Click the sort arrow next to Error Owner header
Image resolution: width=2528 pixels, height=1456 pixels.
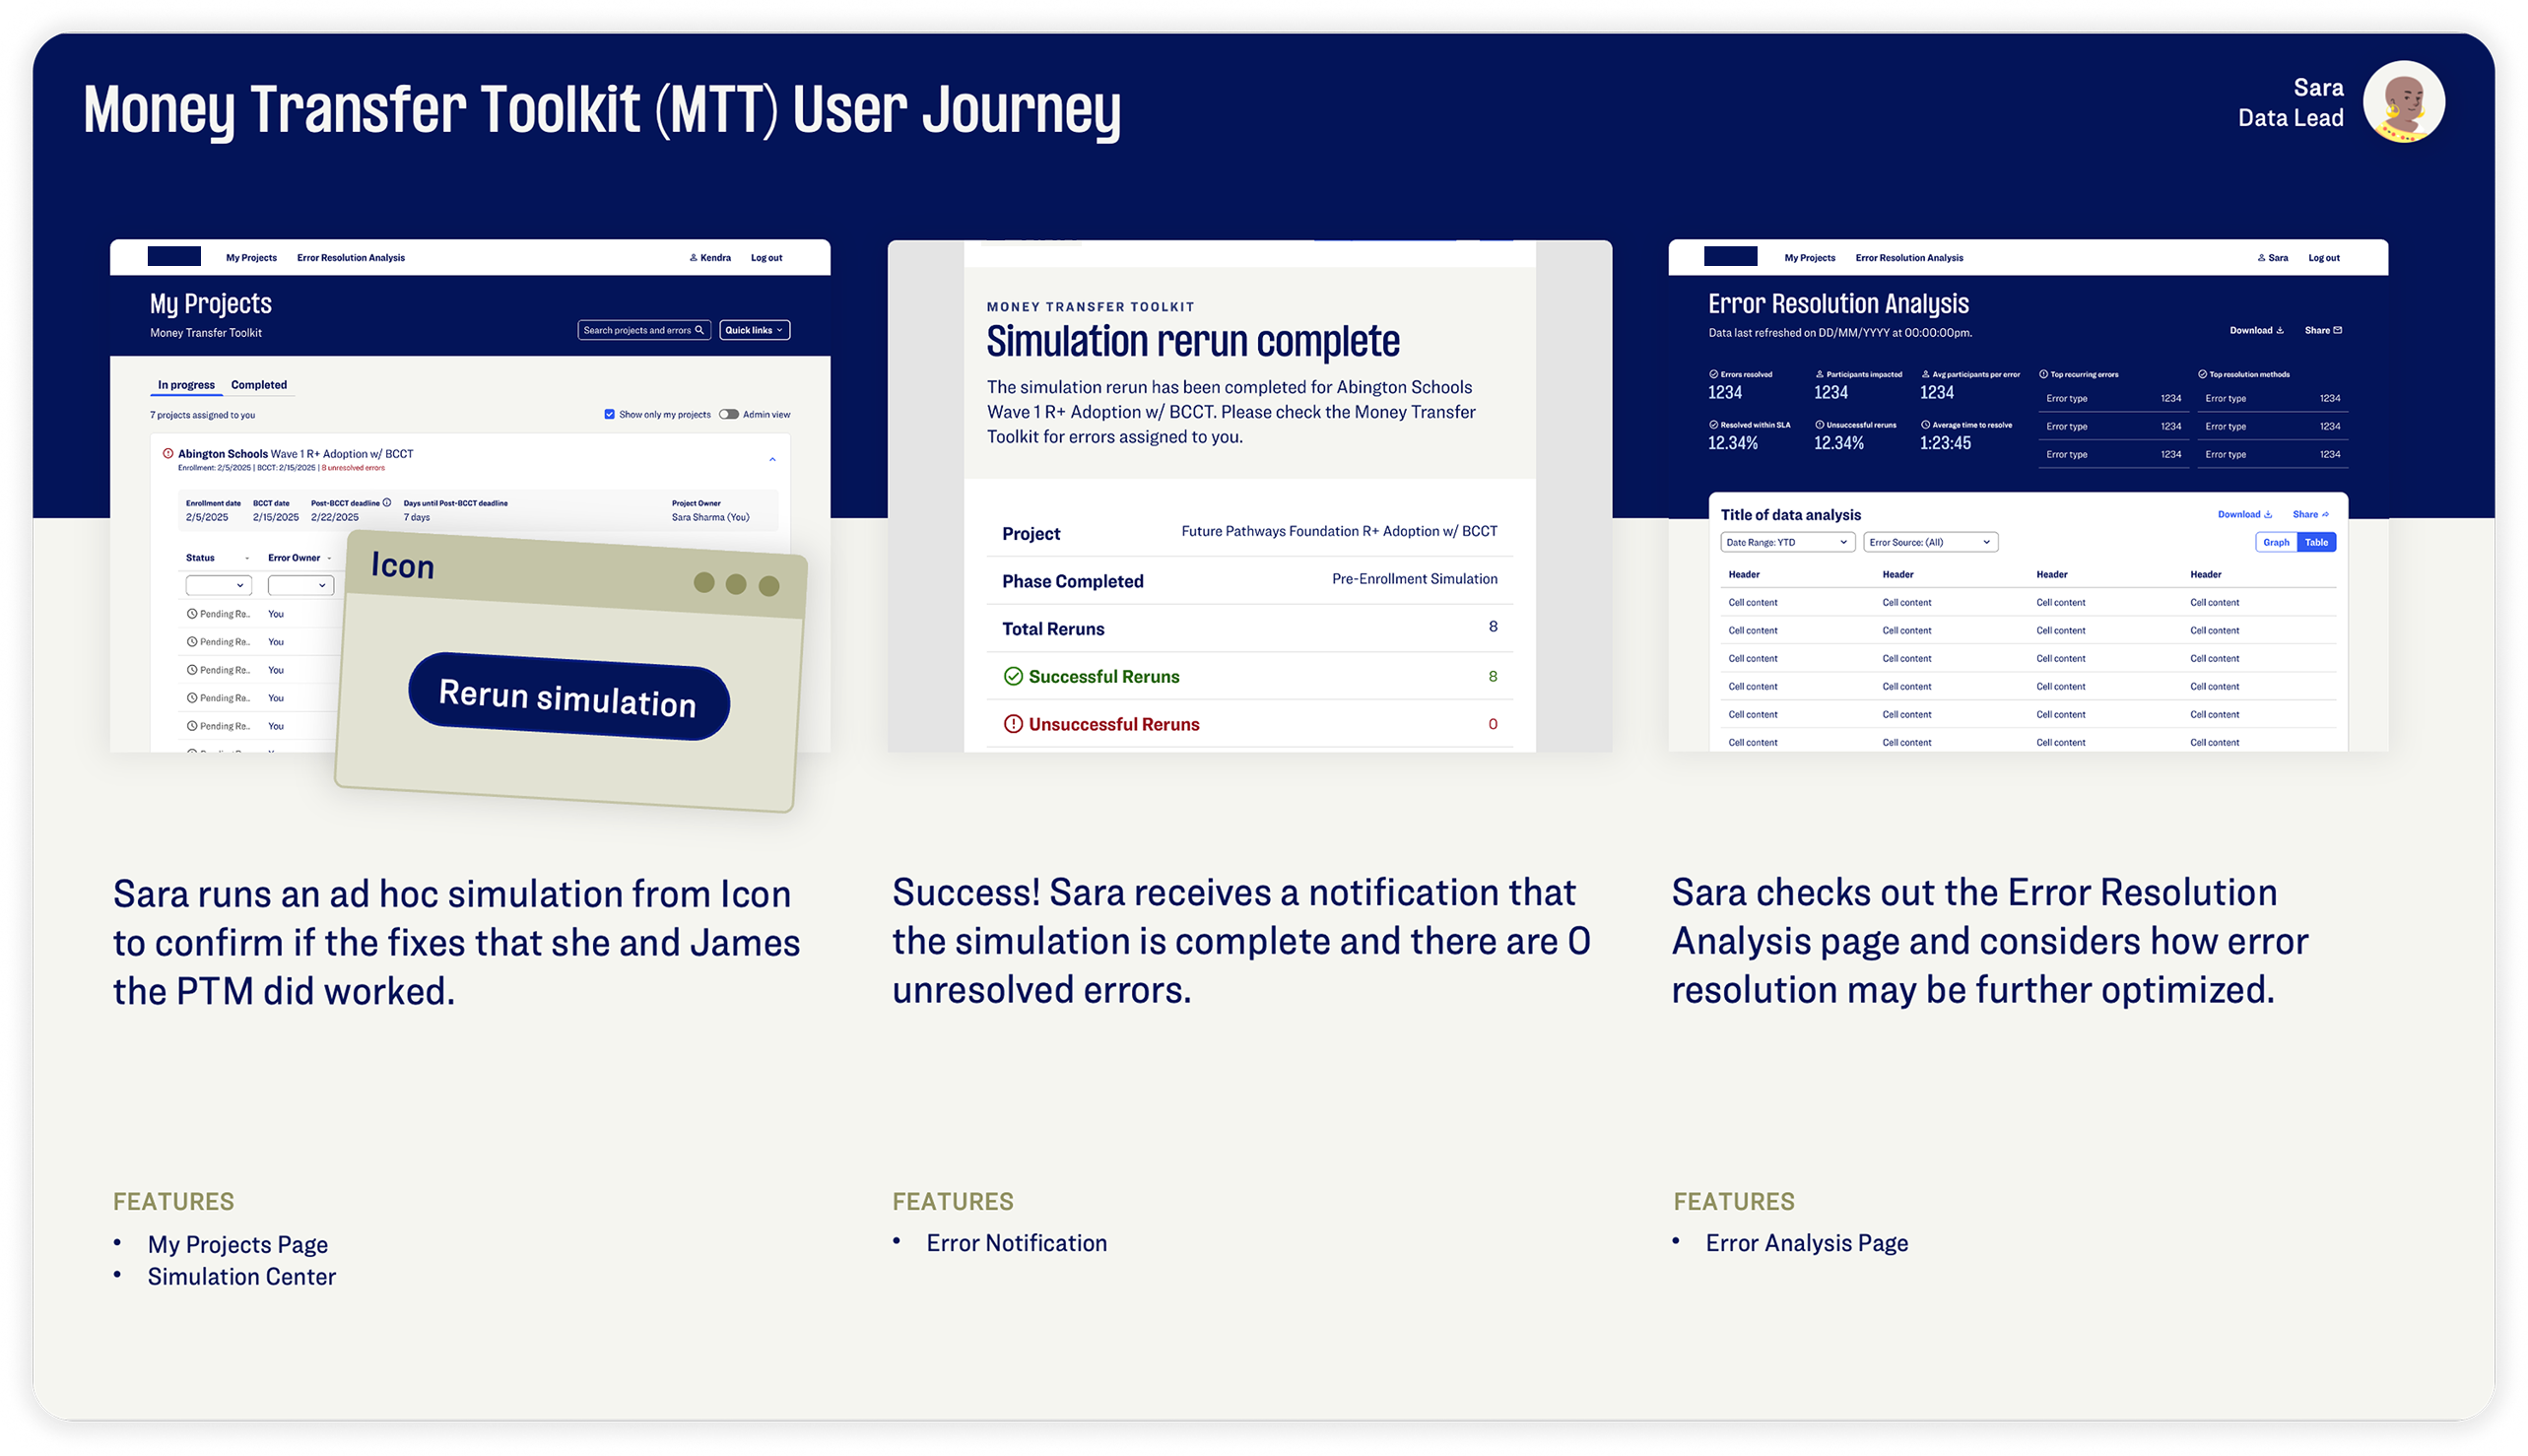(x=329, y=558)
